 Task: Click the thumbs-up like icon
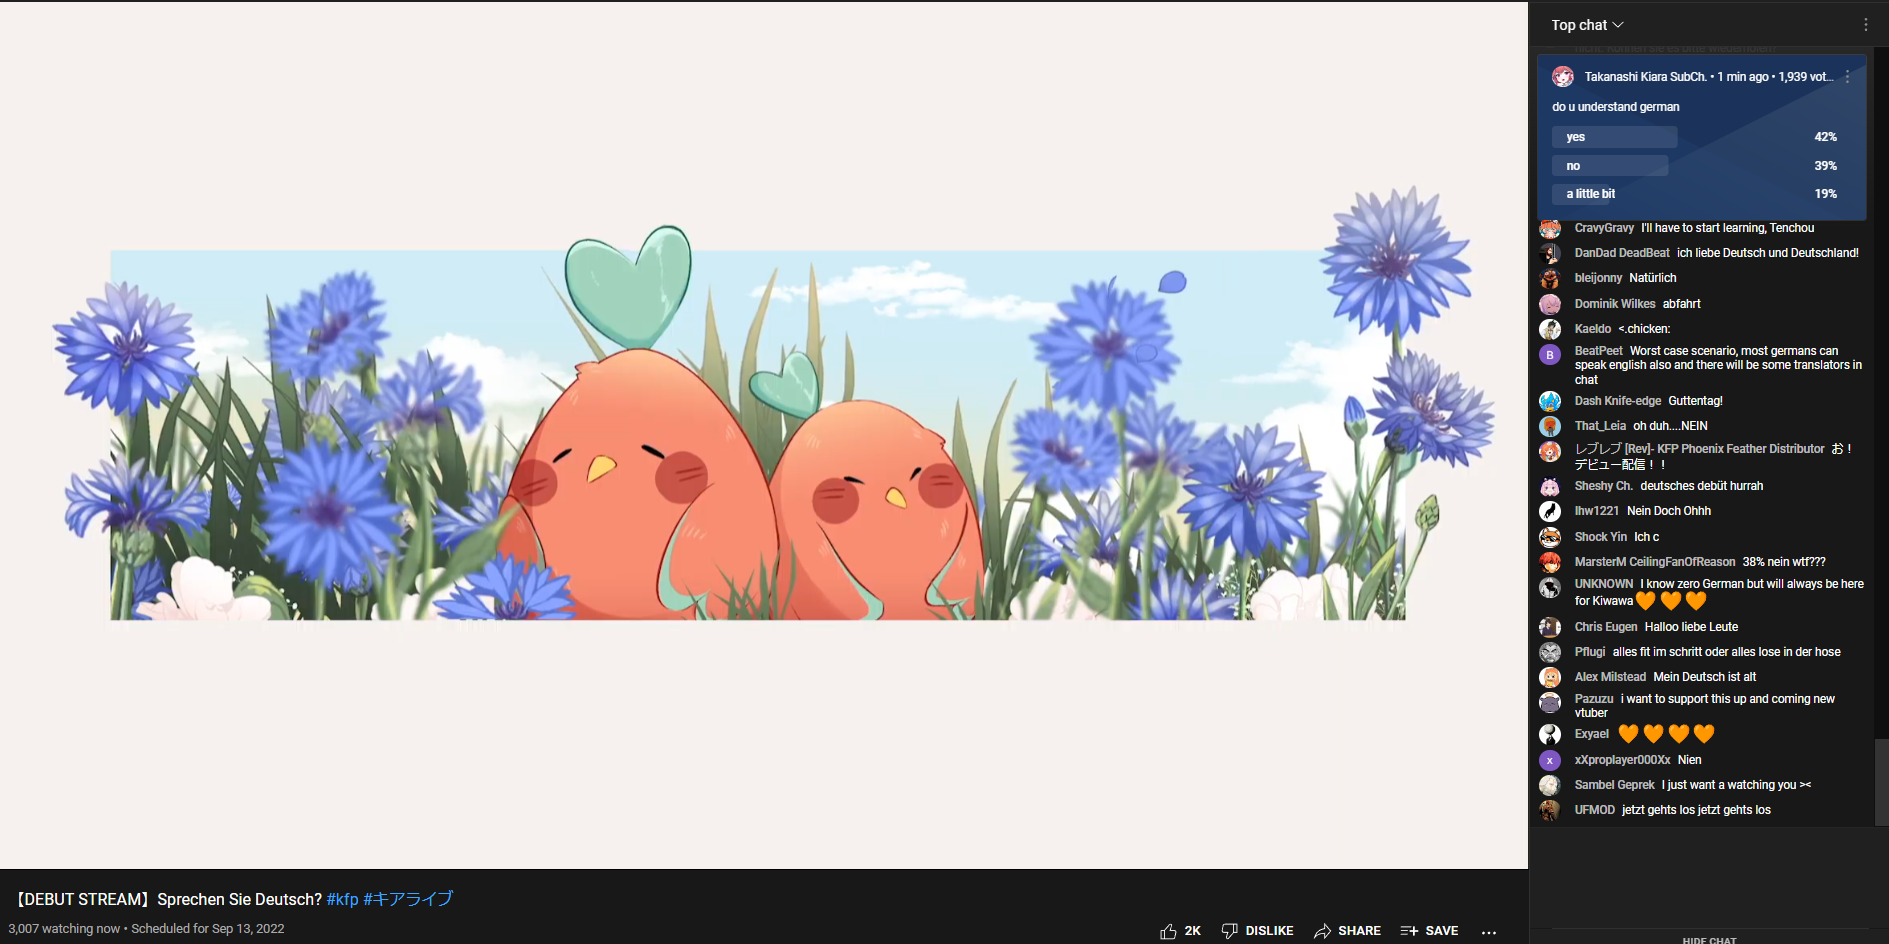(x=1168, y=931)
